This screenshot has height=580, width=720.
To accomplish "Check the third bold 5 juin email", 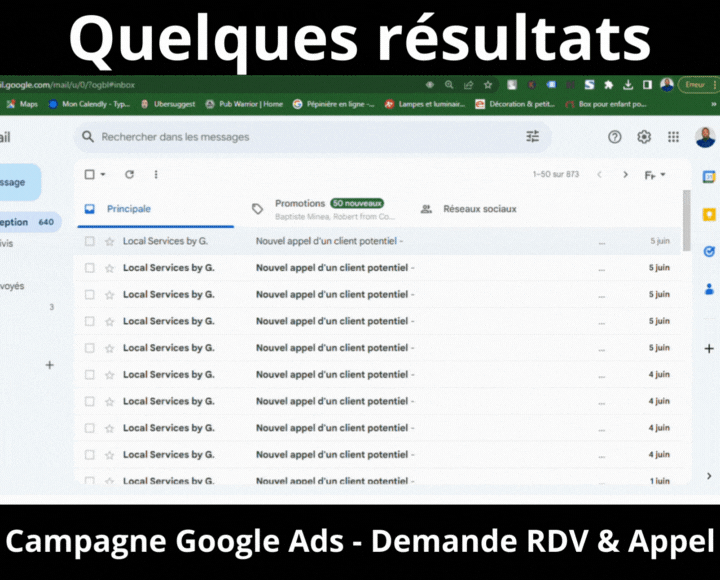I will [90, 321].
